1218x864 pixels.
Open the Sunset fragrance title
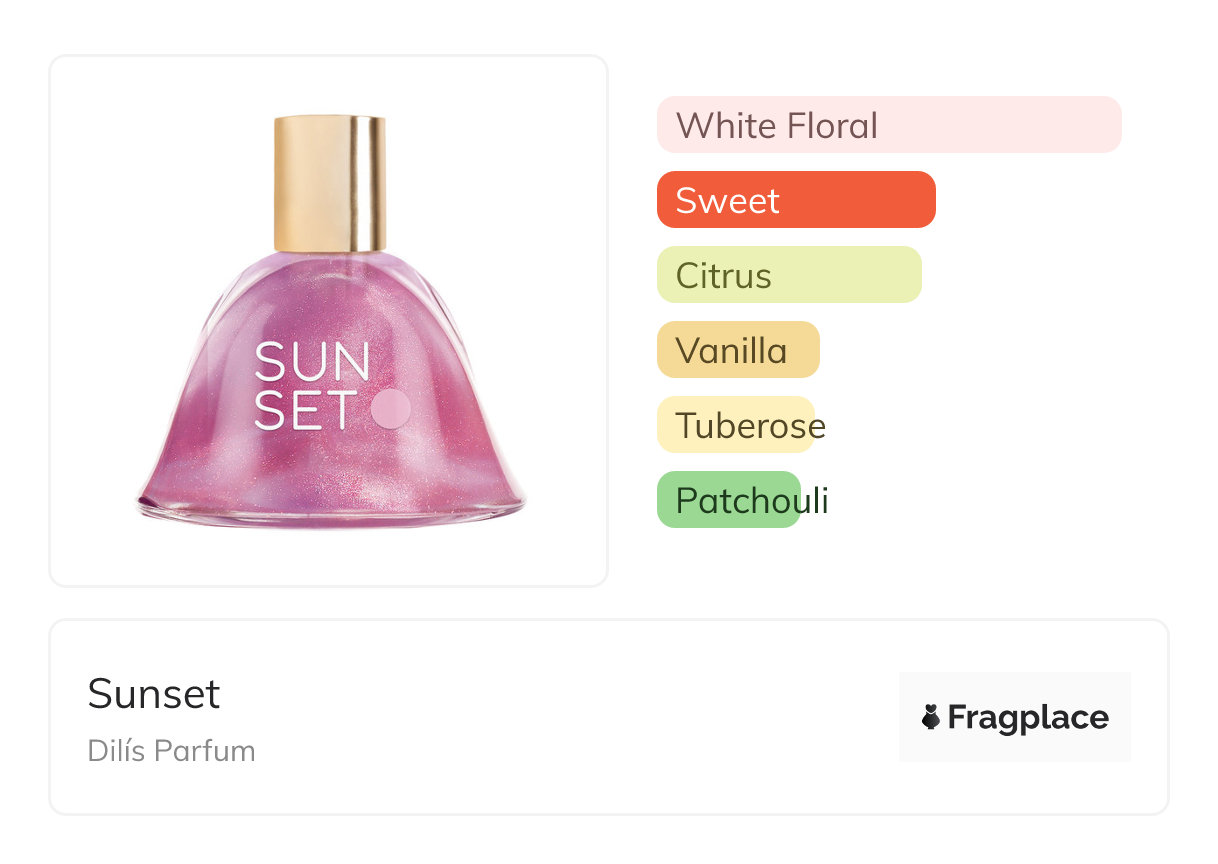click(x=154, y=694)
